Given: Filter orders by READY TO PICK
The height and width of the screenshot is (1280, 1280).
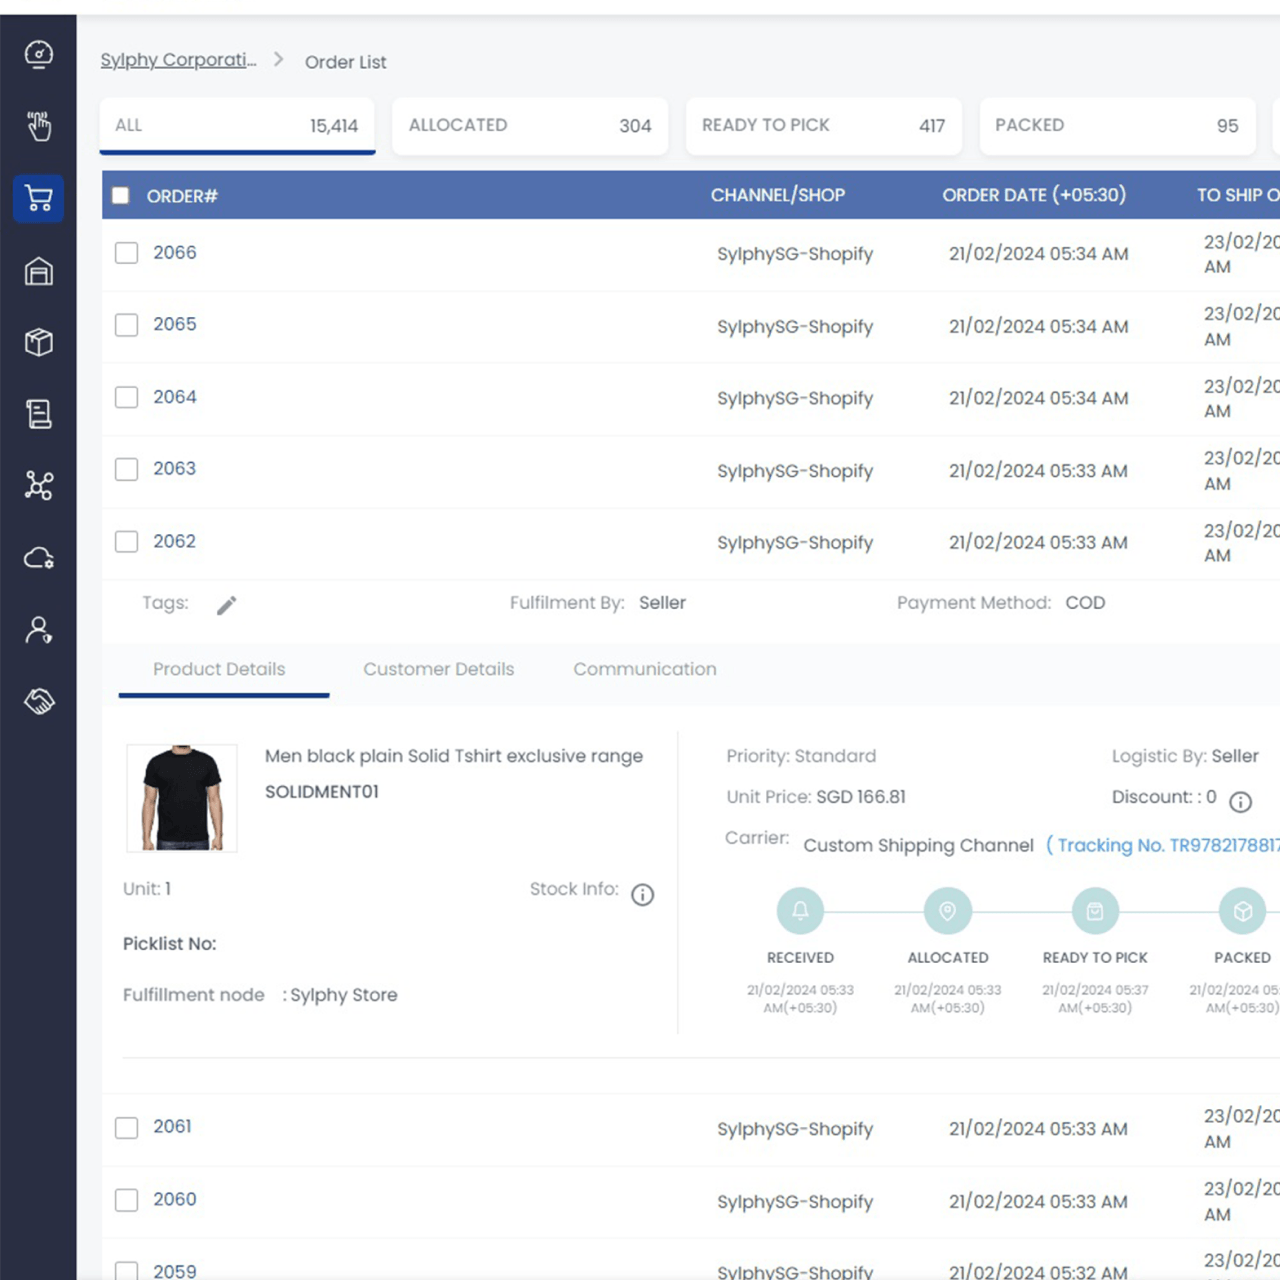Looking at the screenshot, I should pyautogui.click(x=823, y=126).
